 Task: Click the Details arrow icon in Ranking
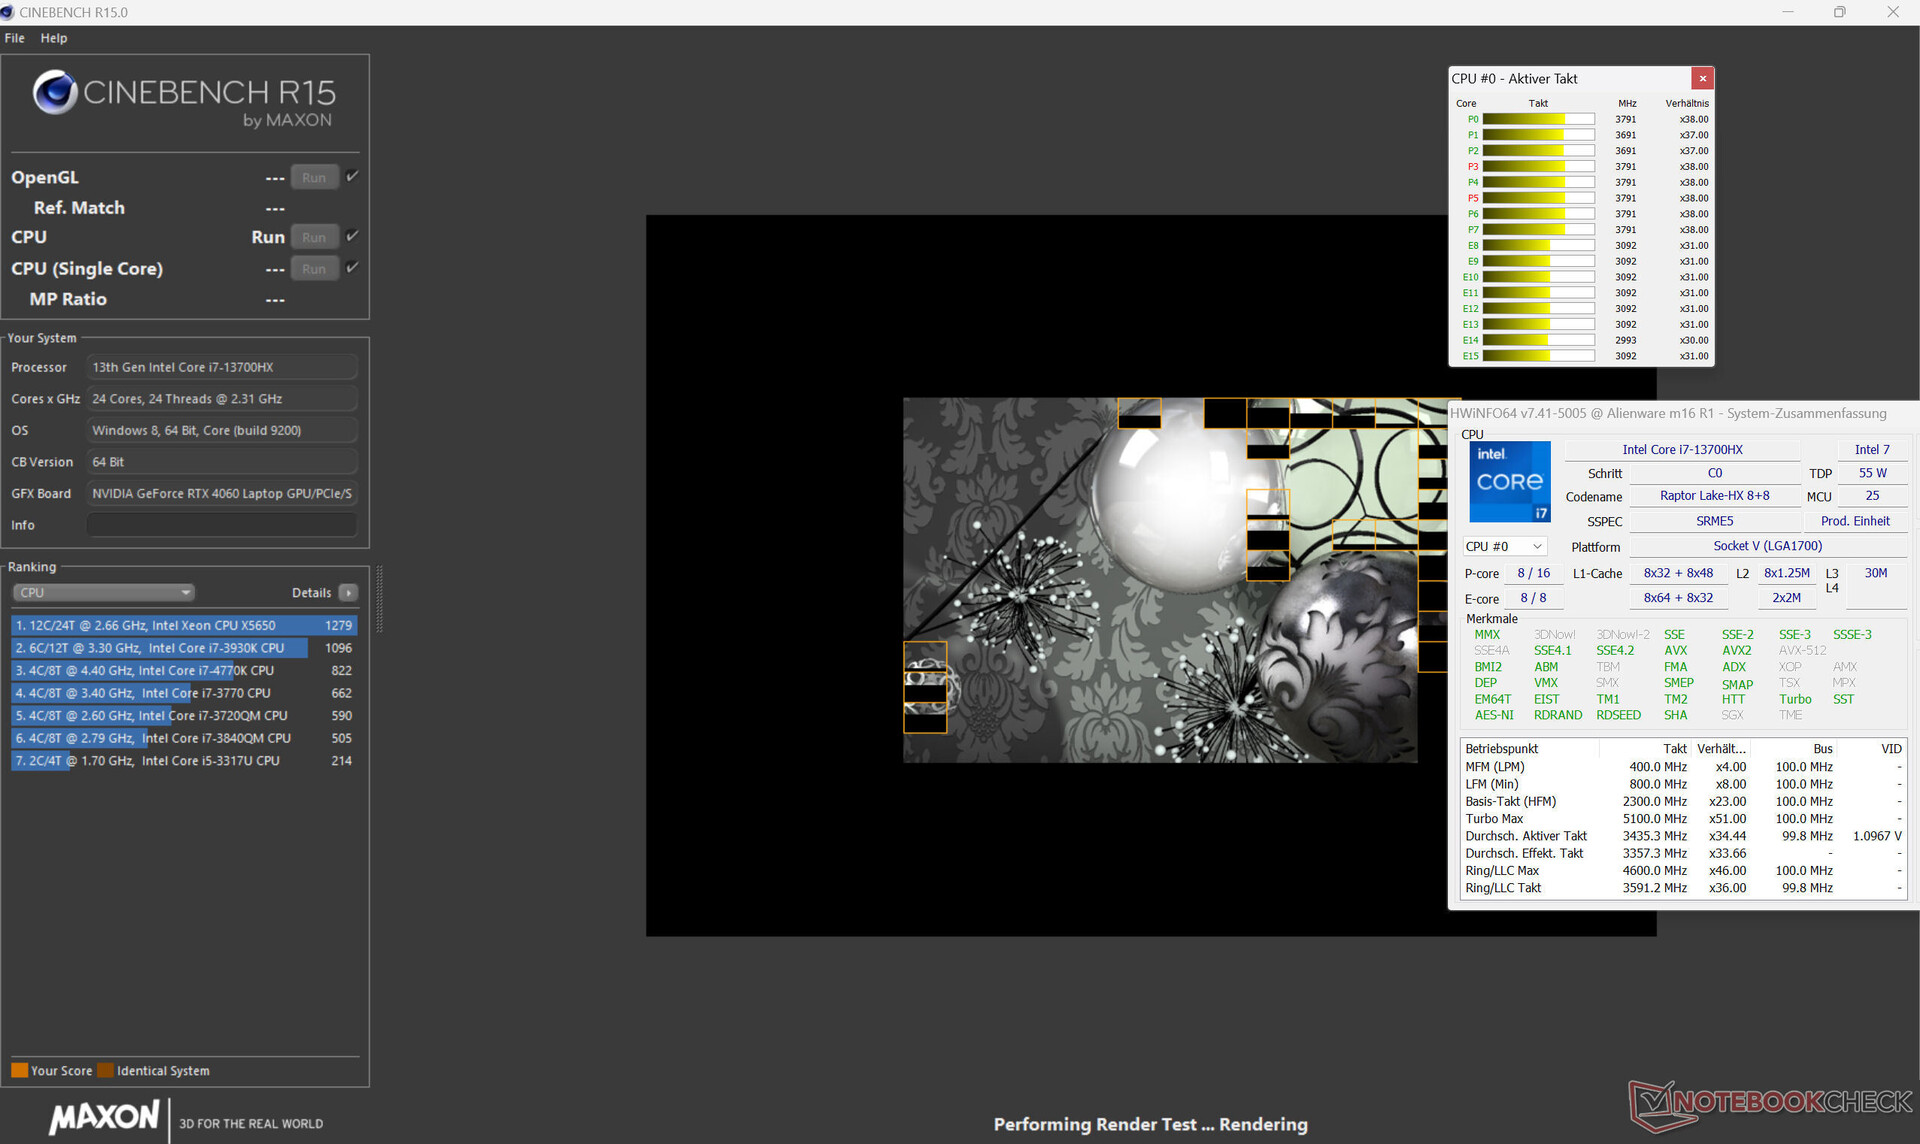pyautogui.click(x=348, y=593)
